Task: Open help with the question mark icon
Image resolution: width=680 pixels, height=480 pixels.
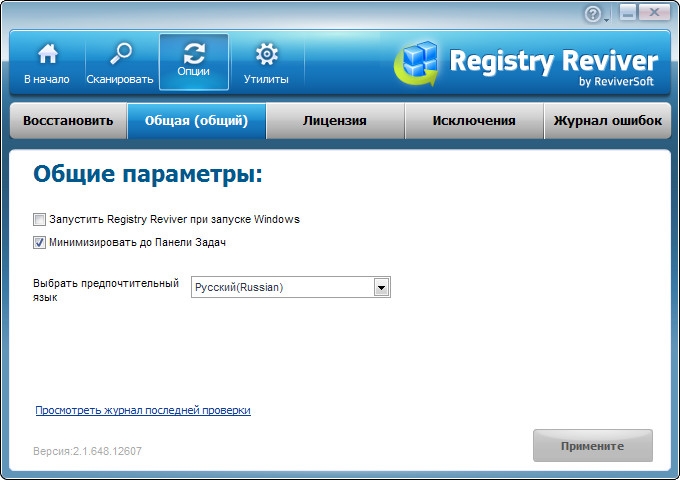Action: 593,14
